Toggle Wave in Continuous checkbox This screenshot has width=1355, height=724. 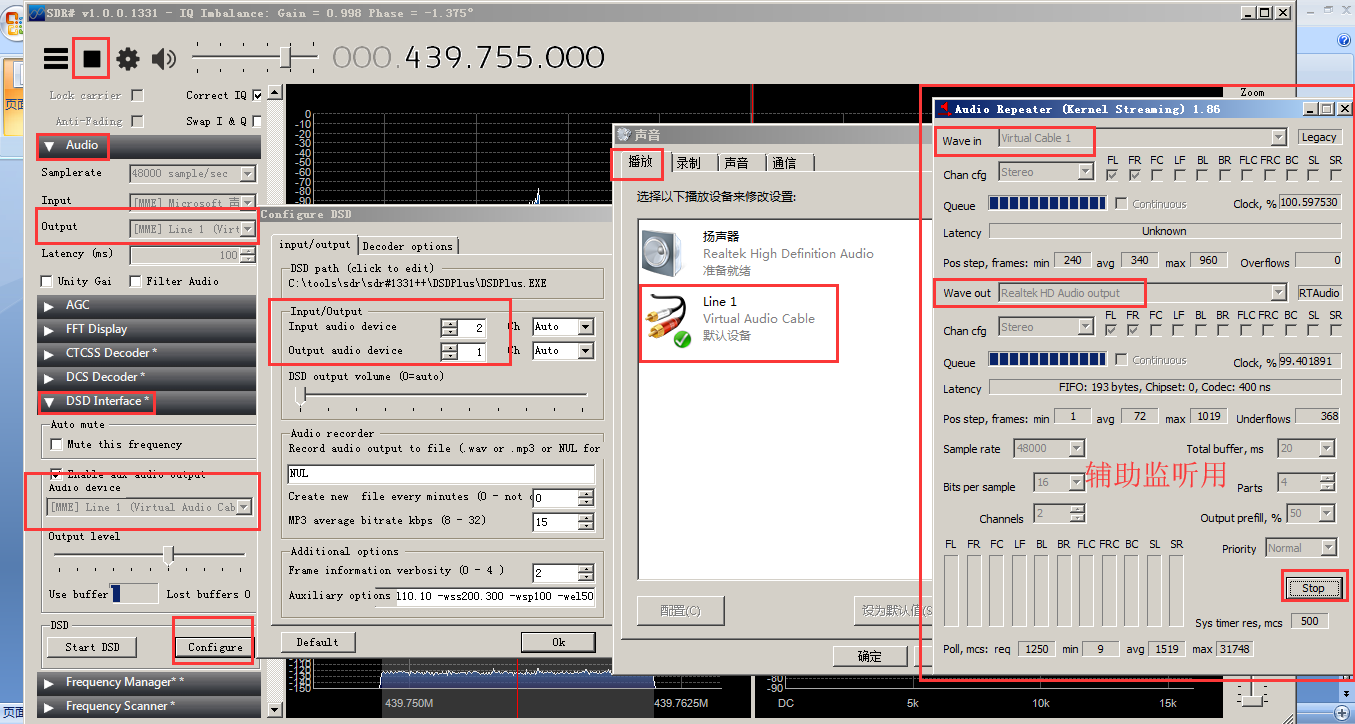(1121, 204)
